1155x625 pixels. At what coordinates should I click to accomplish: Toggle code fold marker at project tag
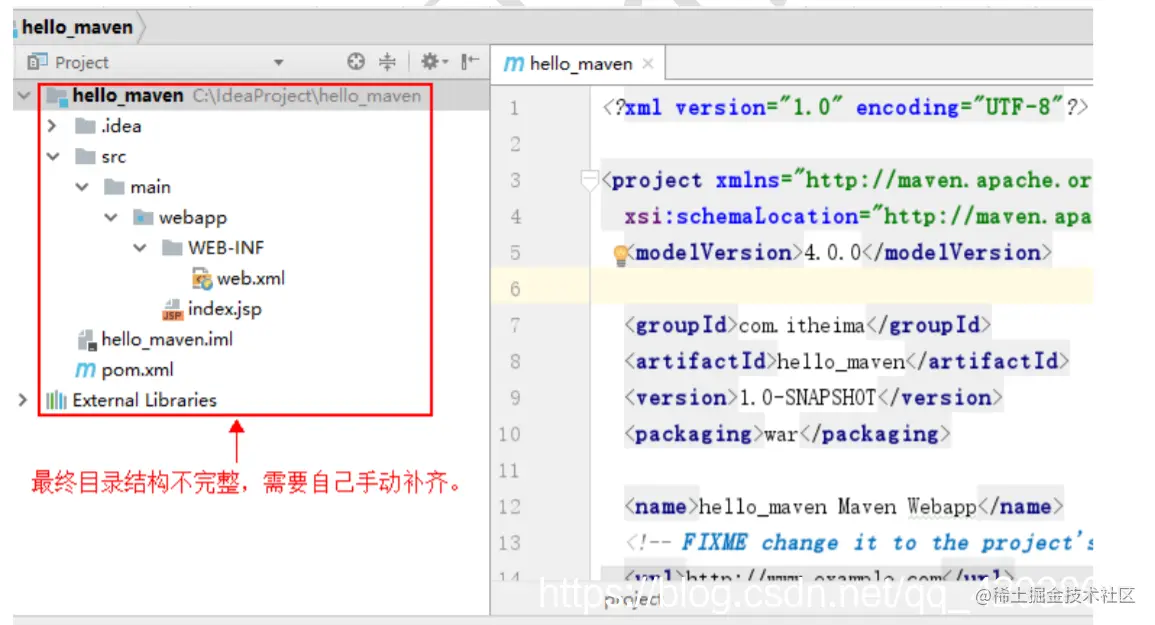589,180
